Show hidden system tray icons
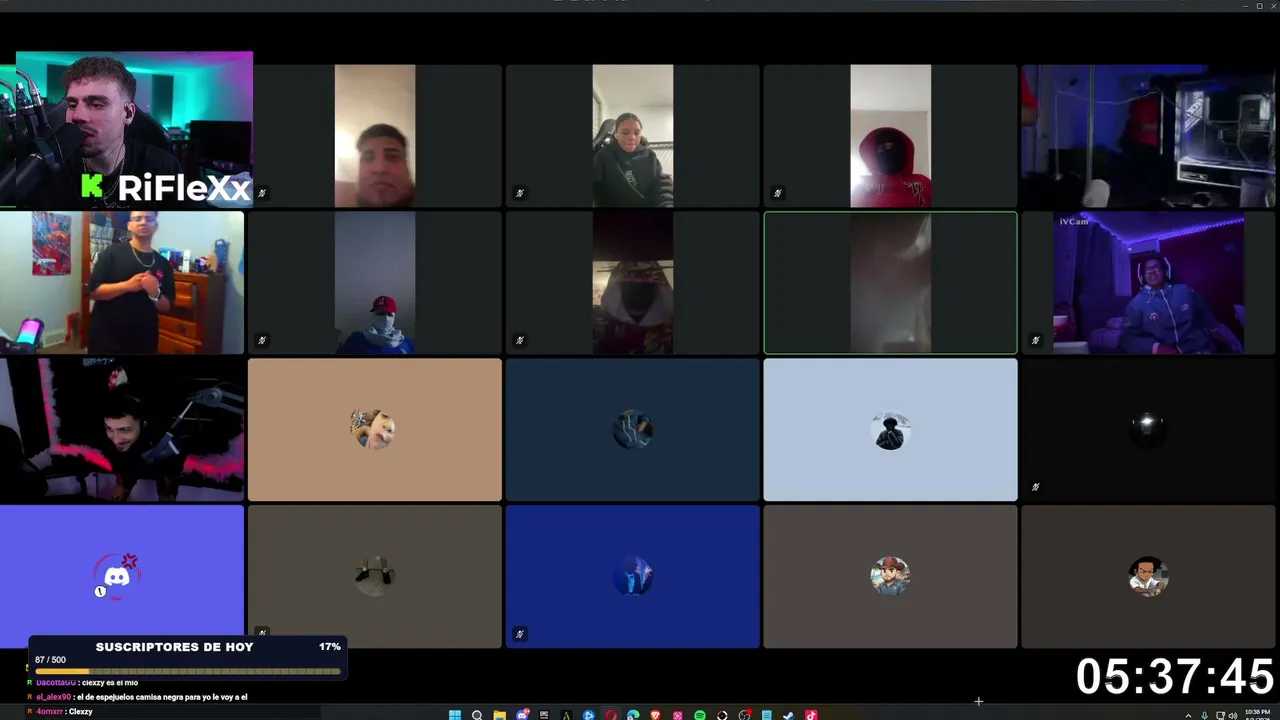Screen dimensions: 1280x720 (1189, 715)
